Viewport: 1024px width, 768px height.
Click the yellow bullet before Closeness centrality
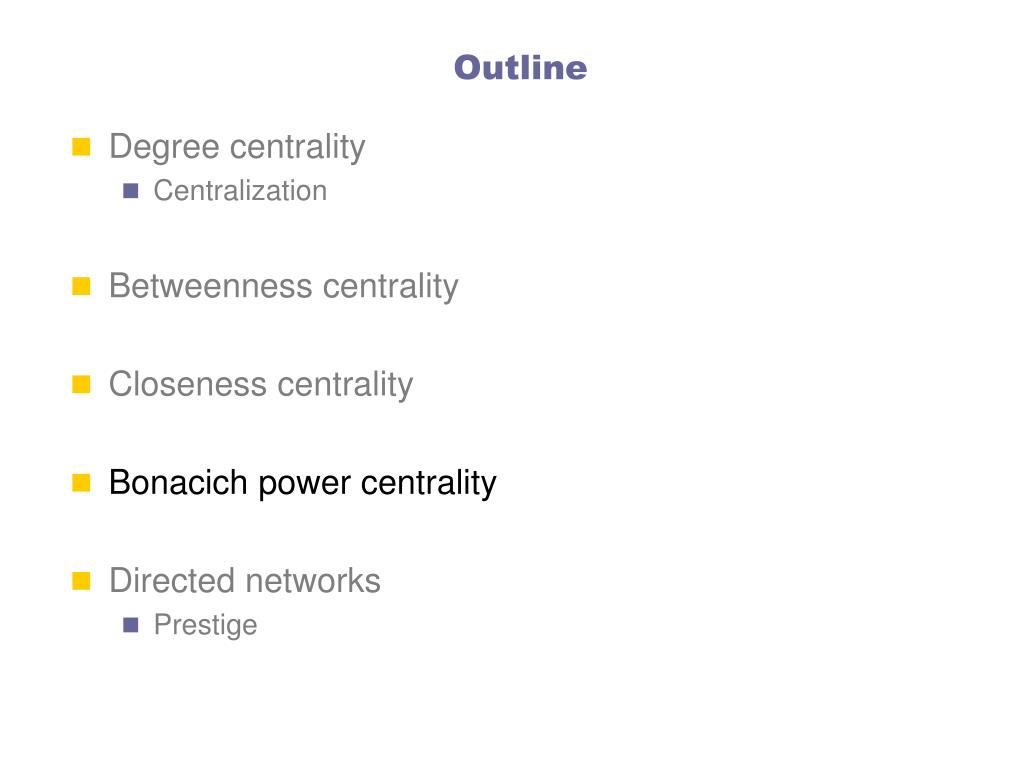[x=81, y=384]
